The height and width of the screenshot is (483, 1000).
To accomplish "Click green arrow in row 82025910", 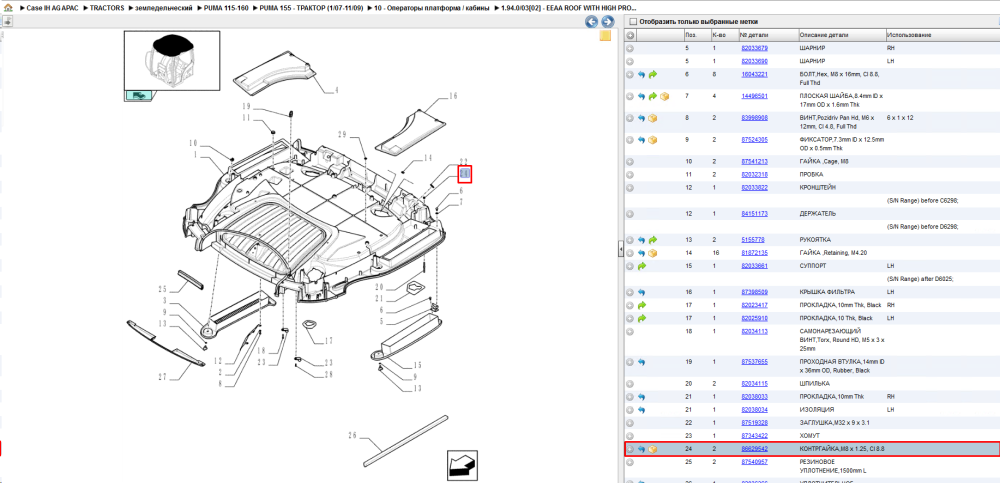I will point(642,318).
